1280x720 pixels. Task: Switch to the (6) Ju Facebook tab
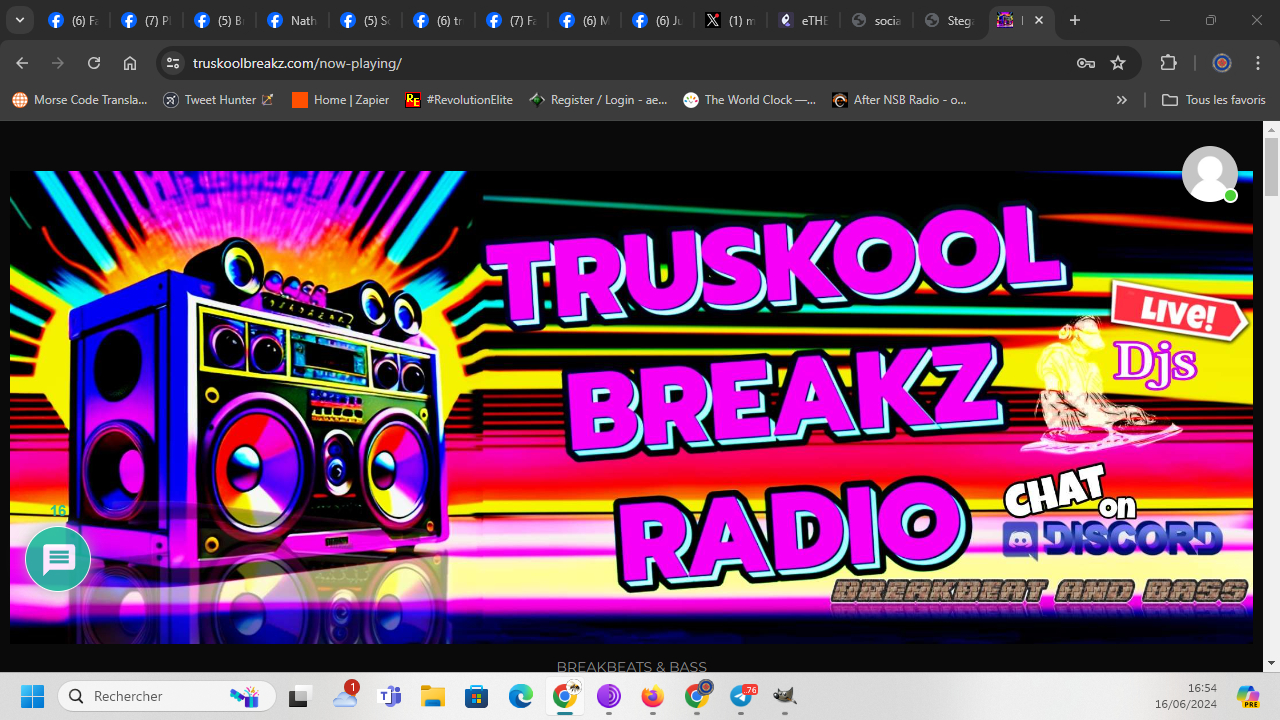[656, 20]
